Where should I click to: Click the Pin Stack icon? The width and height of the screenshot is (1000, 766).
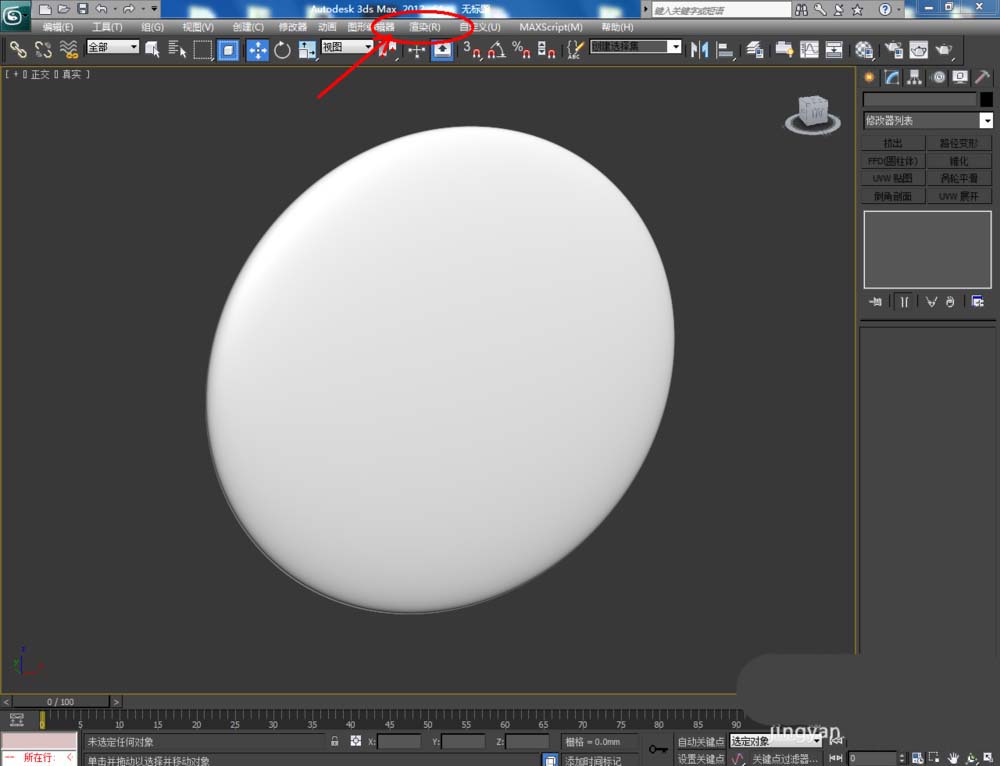[x=876, y=301]
